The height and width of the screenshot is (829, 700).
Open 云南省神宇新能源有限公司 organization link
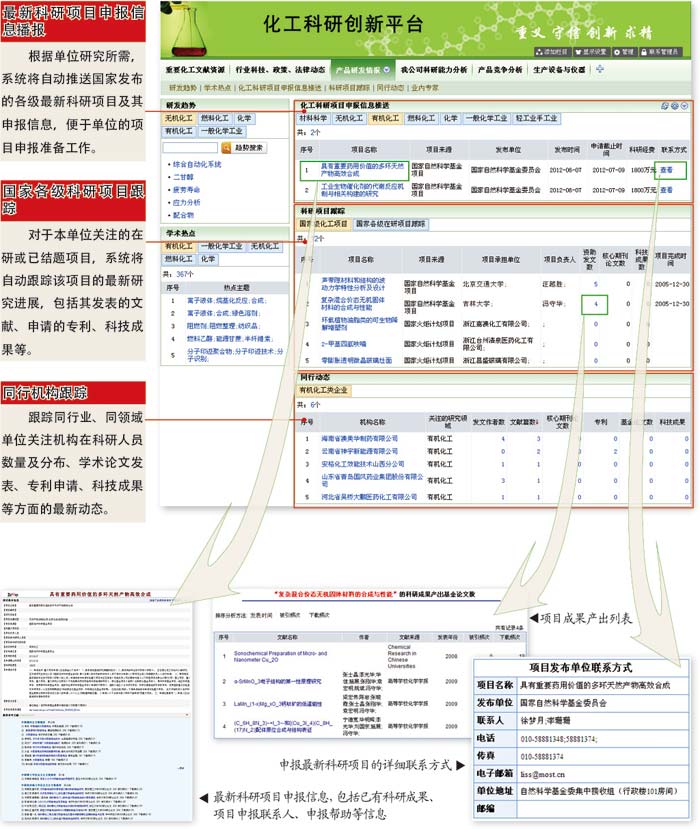(x=360, y=452)
